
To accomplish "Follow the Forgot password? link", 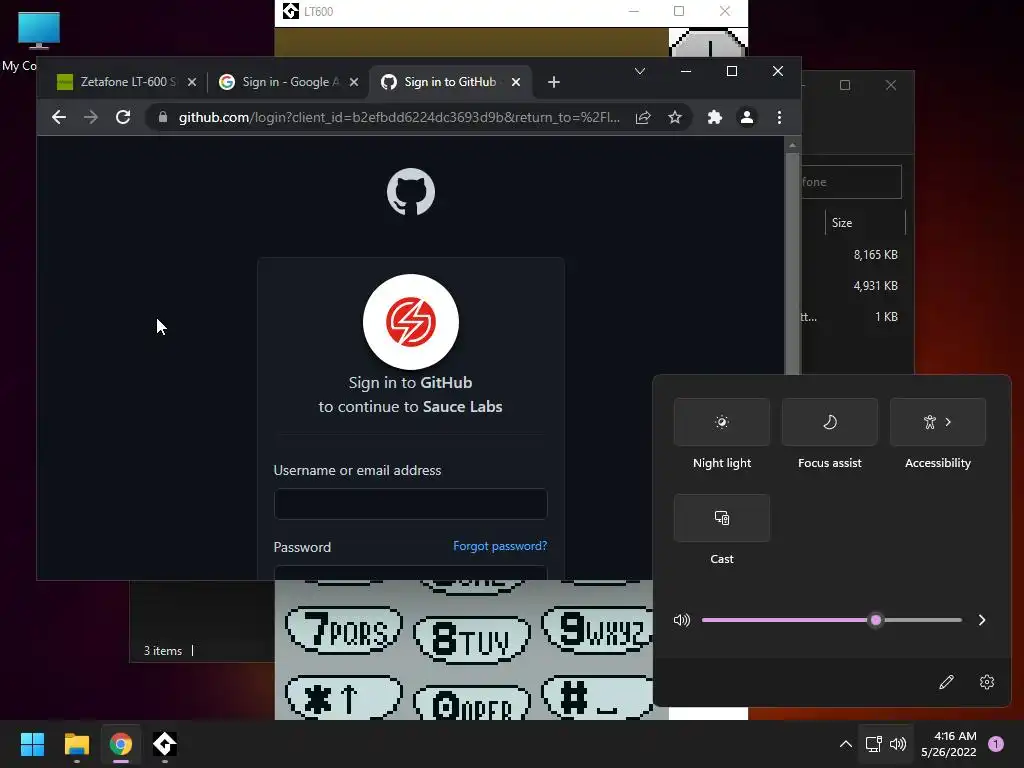I will tap(500, 546).
